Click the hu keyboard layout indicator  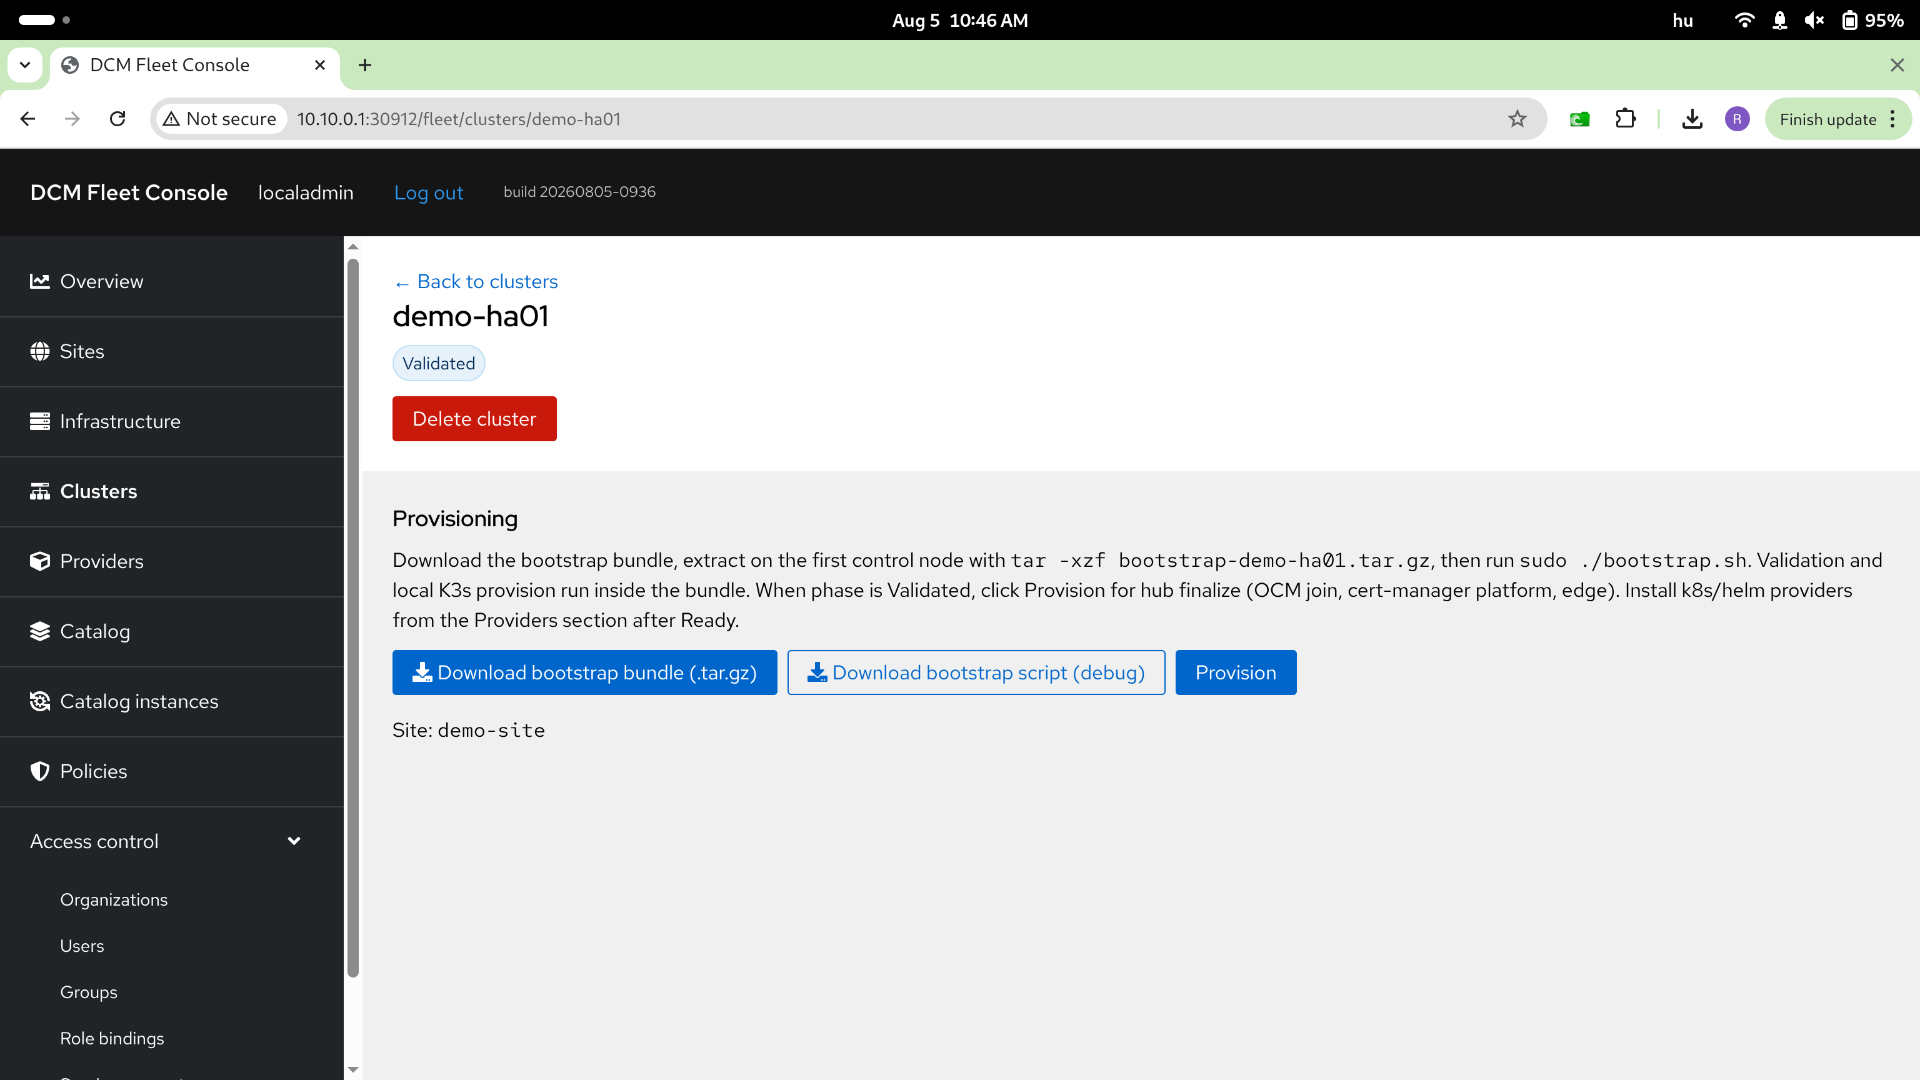pos(1683,20)
